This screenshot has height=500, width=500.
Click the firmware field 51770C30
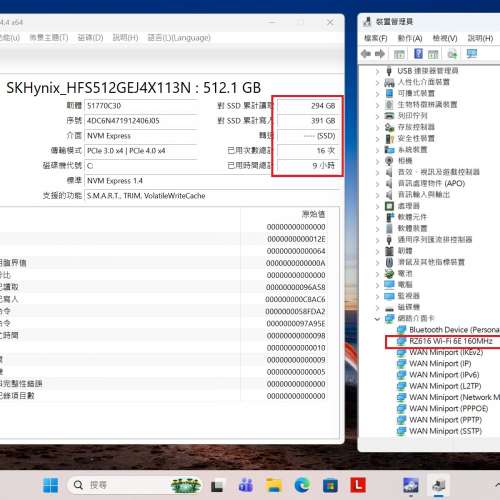click(141, 106)
